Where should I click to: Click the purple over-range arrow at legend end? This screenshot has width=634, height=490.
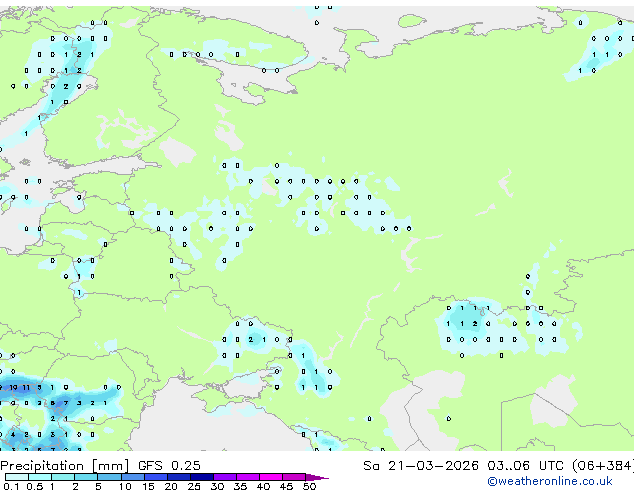click(x=317, y=478)
